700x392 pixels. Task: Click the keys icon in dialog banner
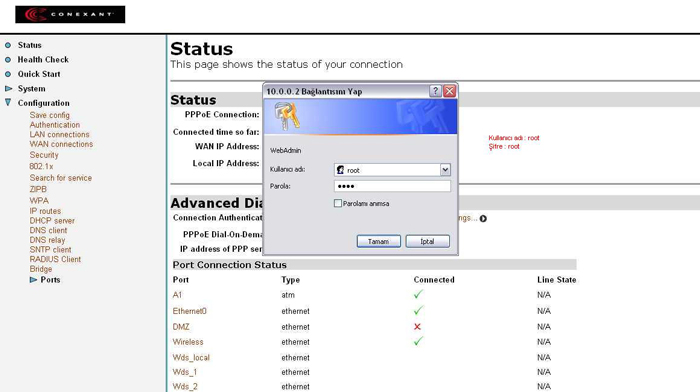tap(287, 116)
